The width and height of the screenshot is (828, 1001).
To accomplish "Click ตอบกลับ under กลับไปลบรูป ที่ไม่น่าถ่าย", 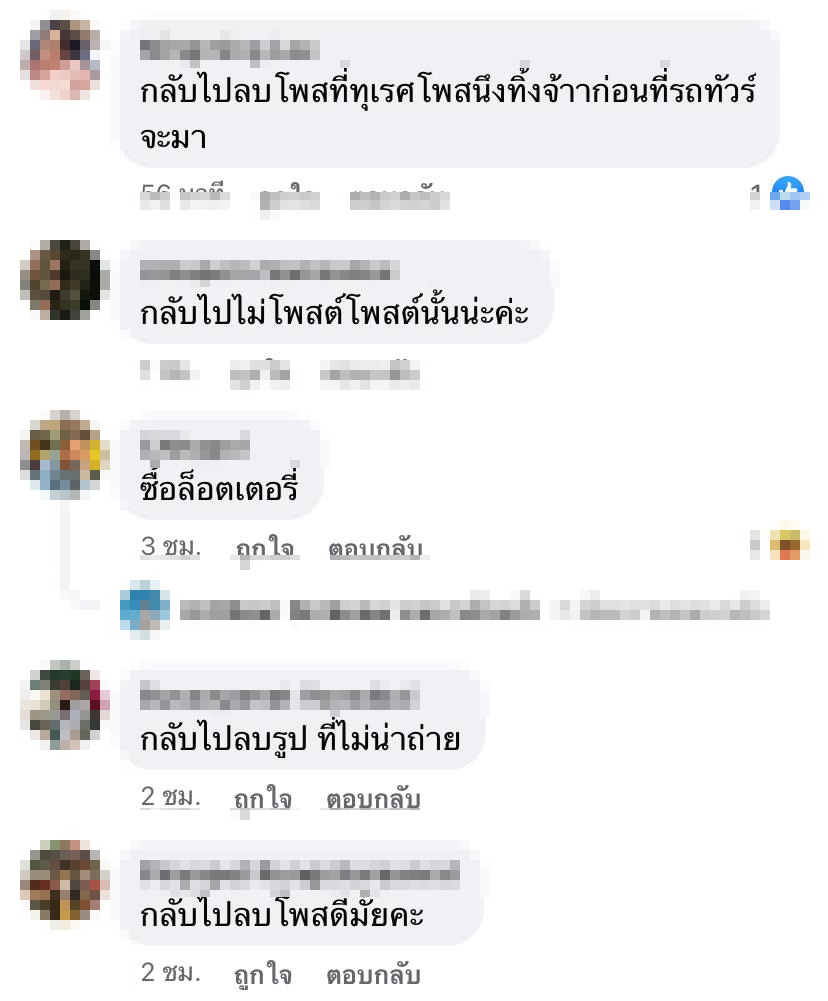I will 373,799.
